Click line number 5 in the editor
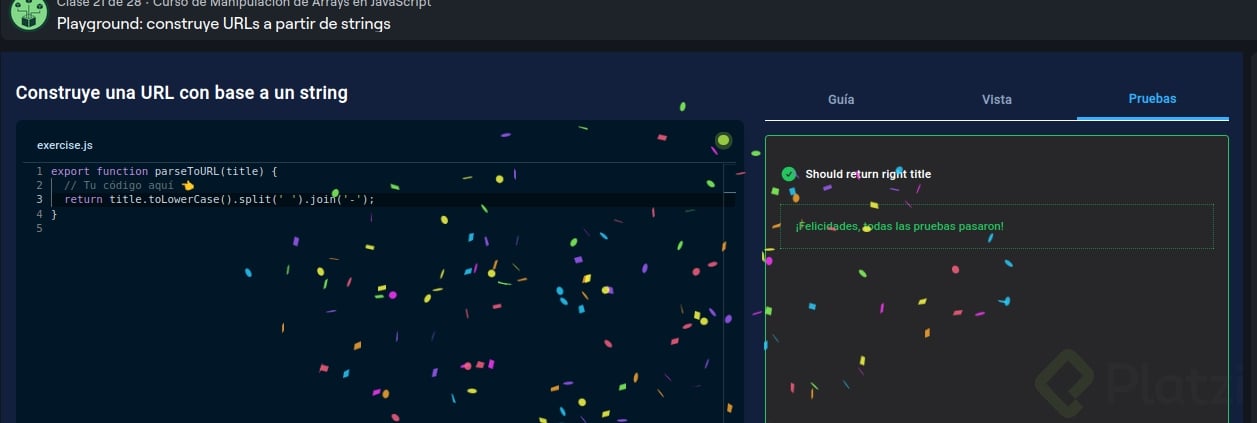 pos(38,228)
